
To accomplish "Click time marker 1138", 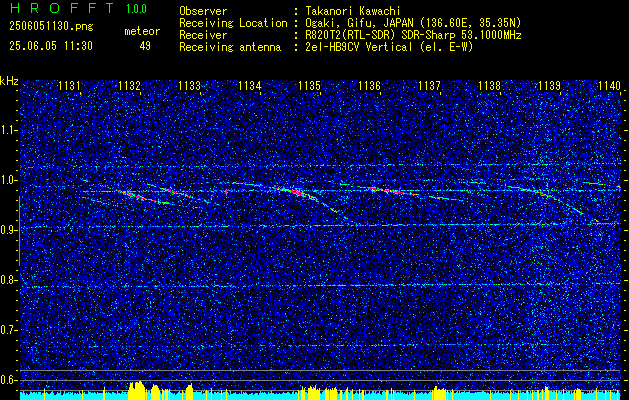I will [x=490, y=85].
